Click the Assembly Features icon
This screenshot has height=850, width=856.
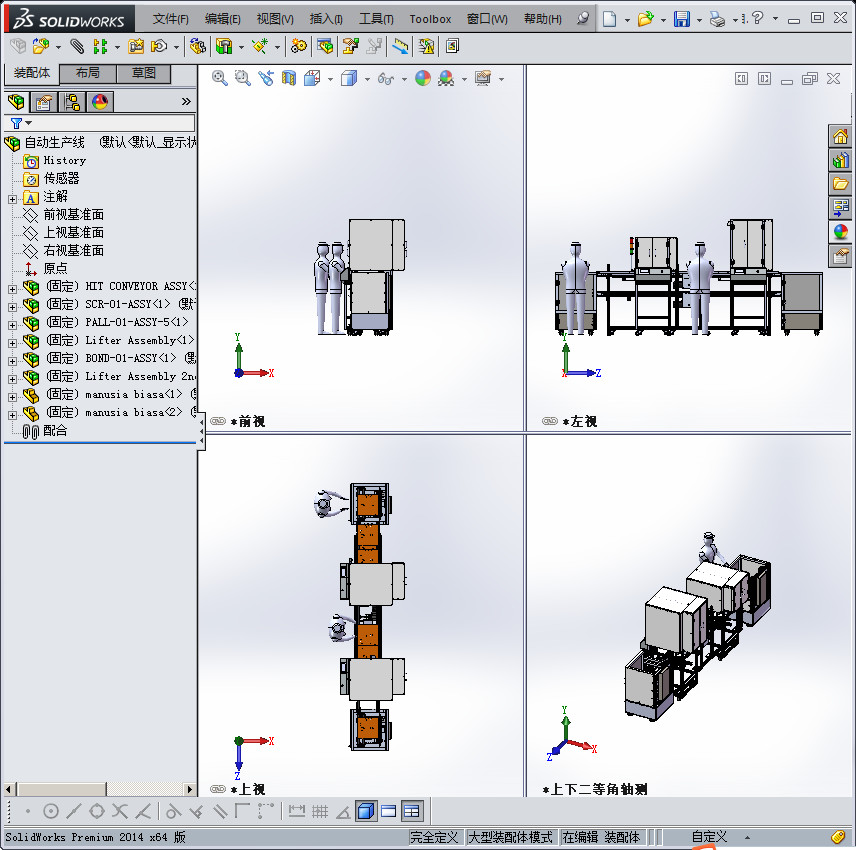[x=224, y=46]
